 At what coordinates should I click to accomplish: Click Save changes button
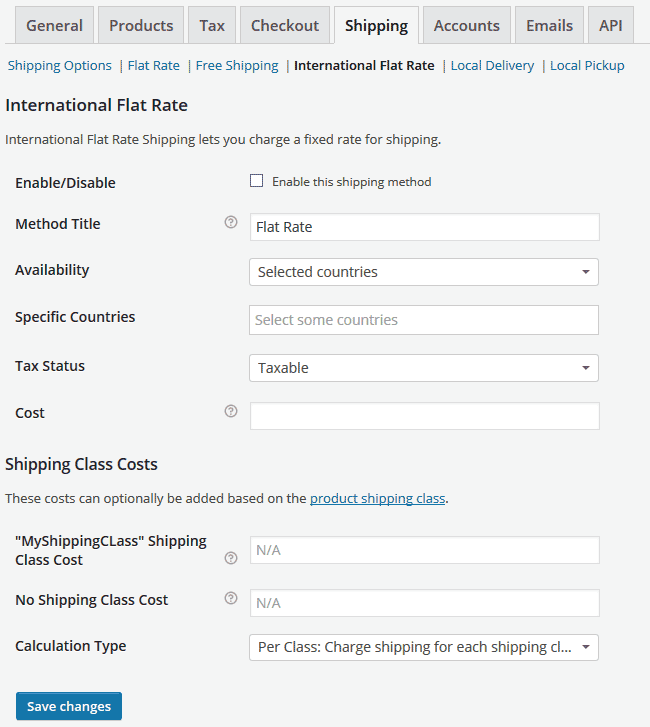pos(69,706)
